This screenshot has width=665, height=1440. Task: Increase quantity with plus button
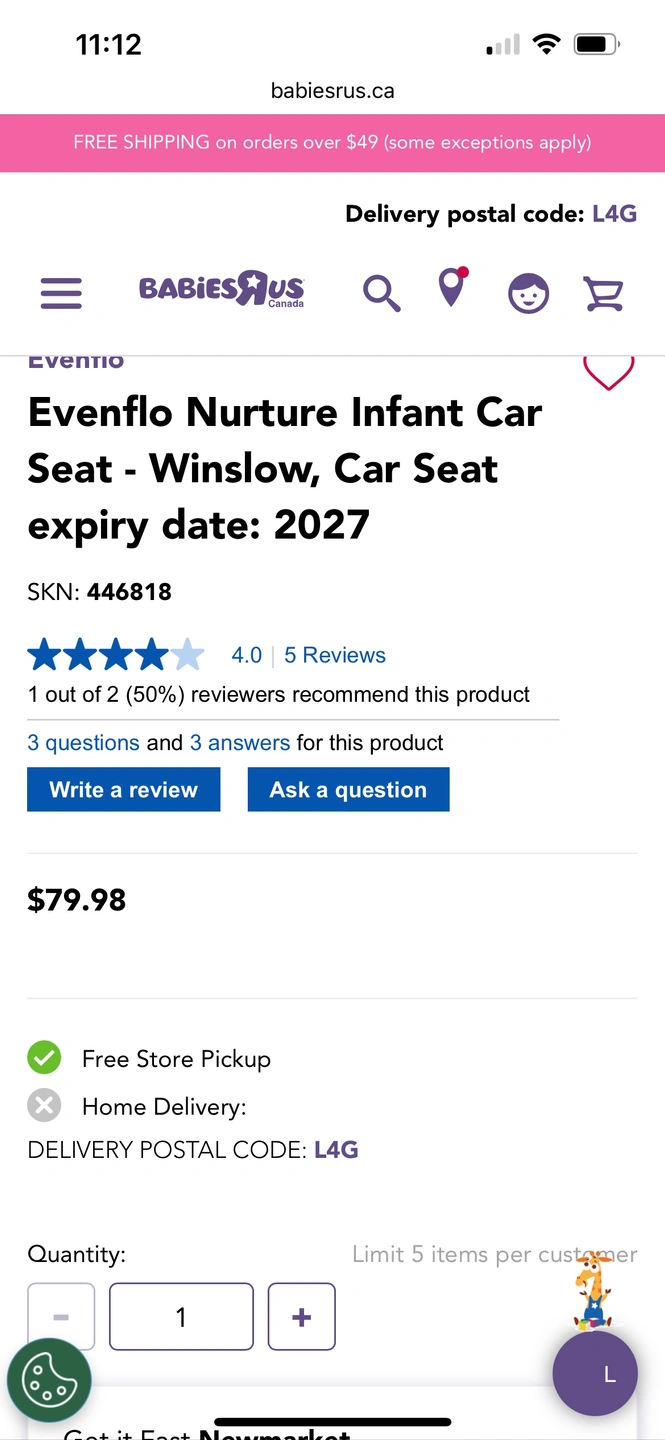coord(301,1317)
